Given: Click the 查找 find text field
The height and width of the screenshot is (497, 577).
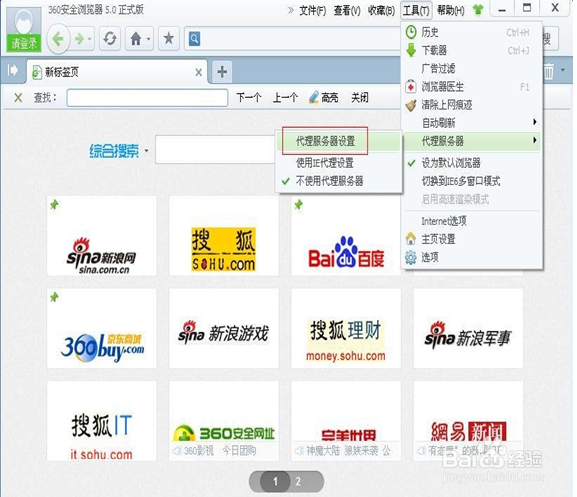Looking at the screenshot, I should (147, 98).
